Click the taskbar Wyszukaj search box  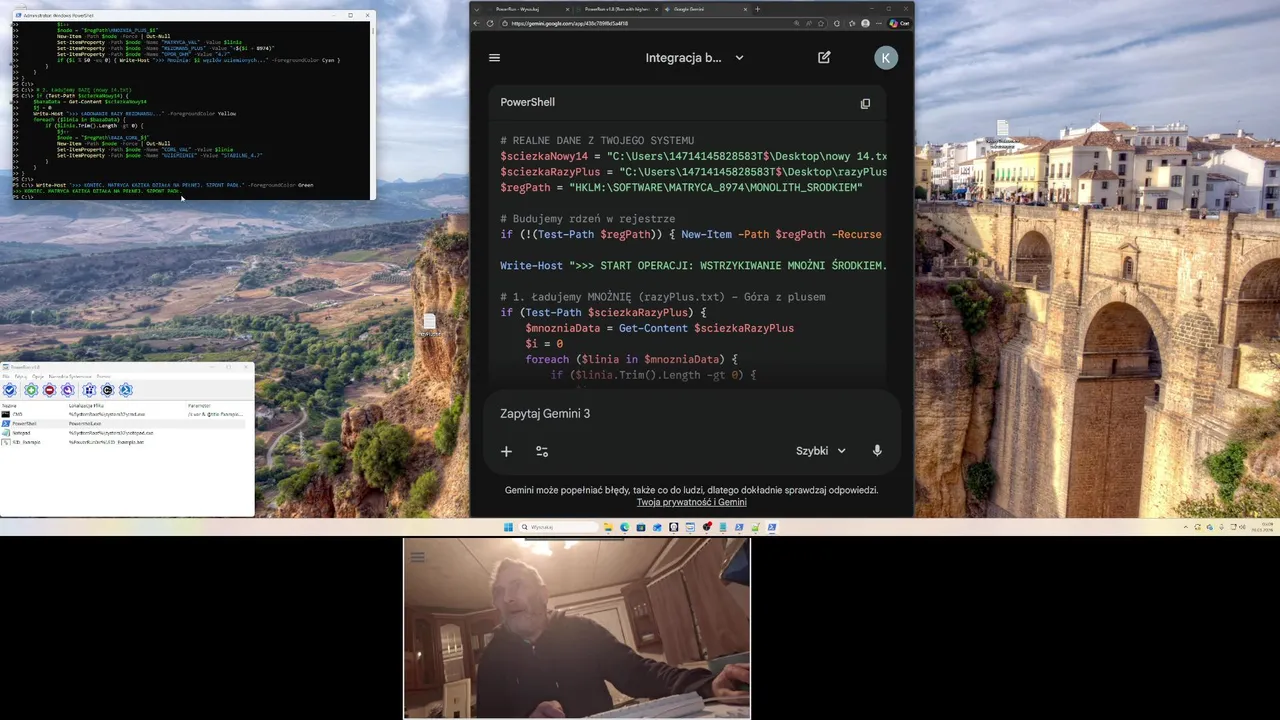click(x=558, y=527)
